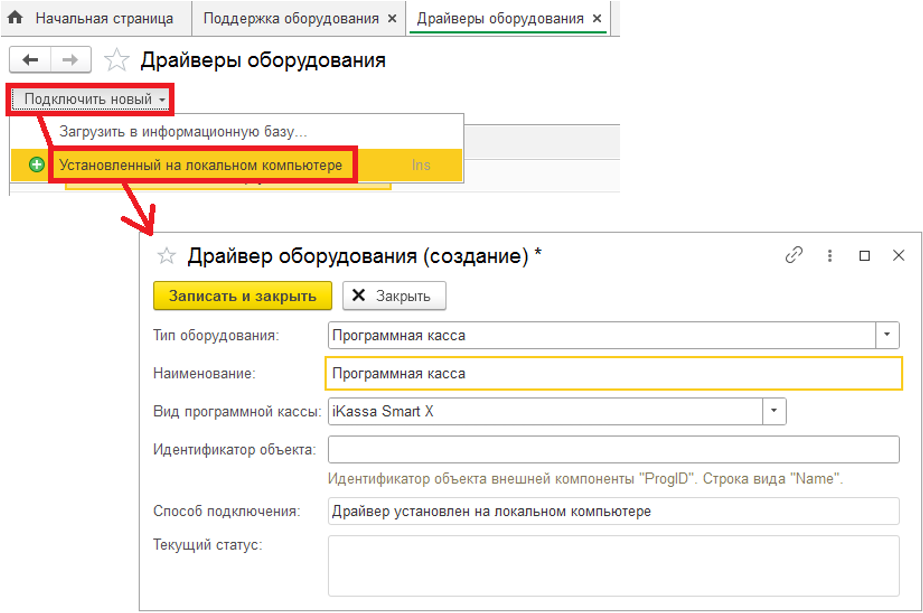Click the forward navigation arrow
Viewport: 923px width, 613px height.
(x=70, y=60)
